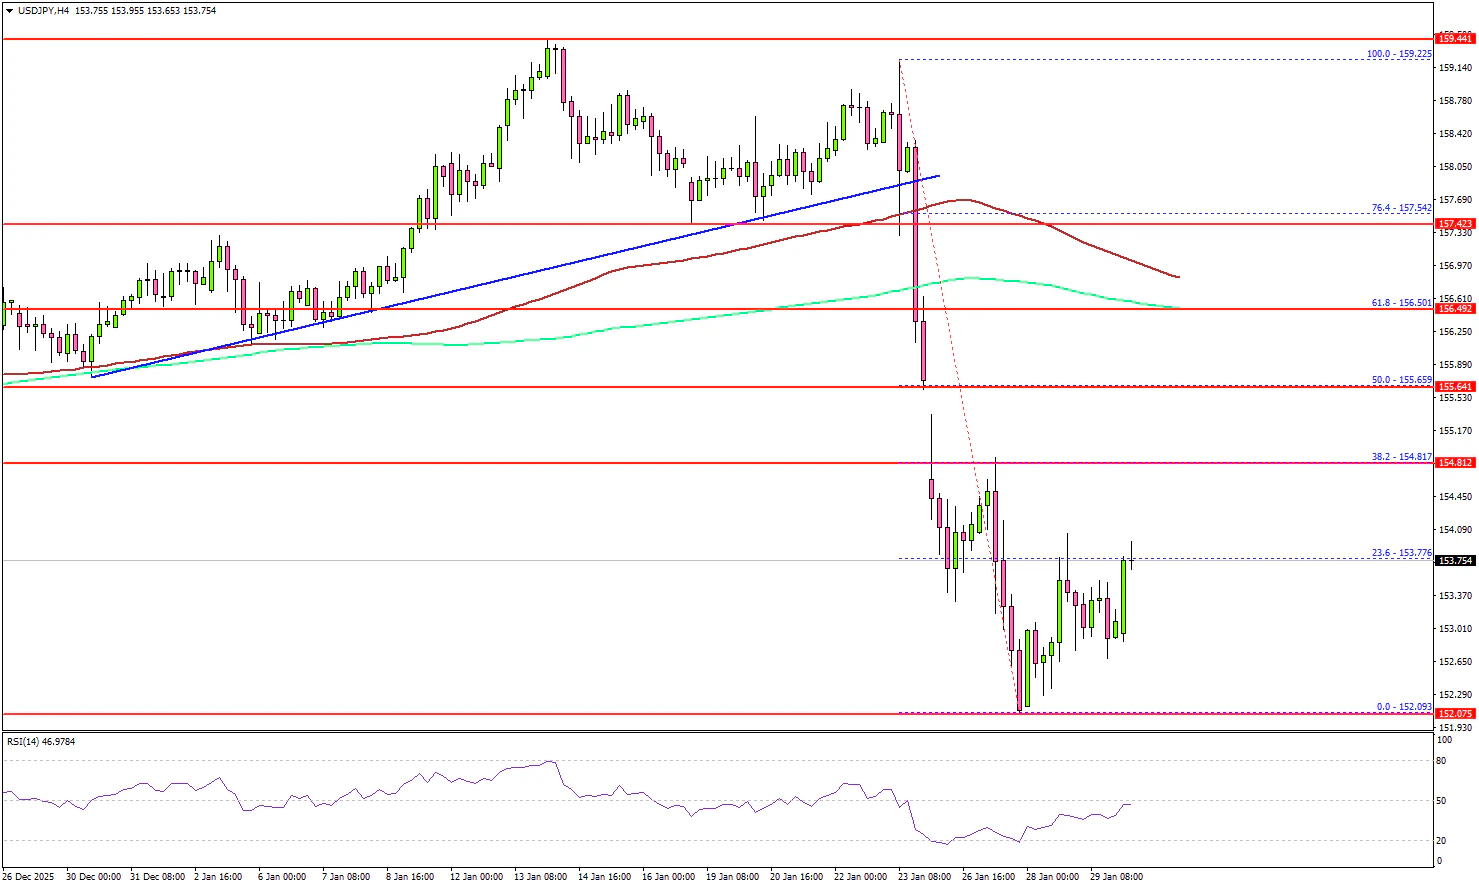Viewport: 1479px width, 888px height.
Task: Click the RSI(14) indicator label
Action: pyautogui.click(x=41, y=742)
